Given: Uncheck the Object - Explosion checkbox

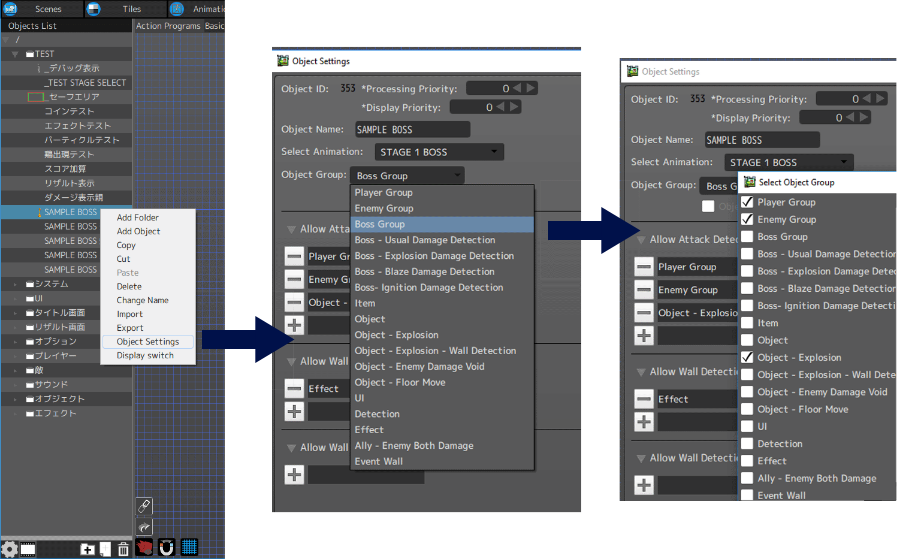Looking at the screenshot, I should 747,357.
